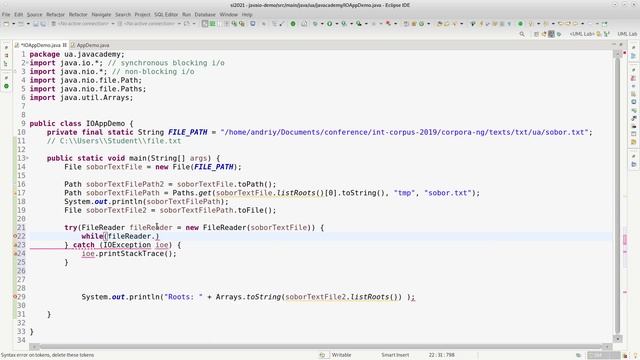This screenshot has width=640, height=360.
Task: Click the scroll-down arrow of vertical scrollbar
Action: 618,339
